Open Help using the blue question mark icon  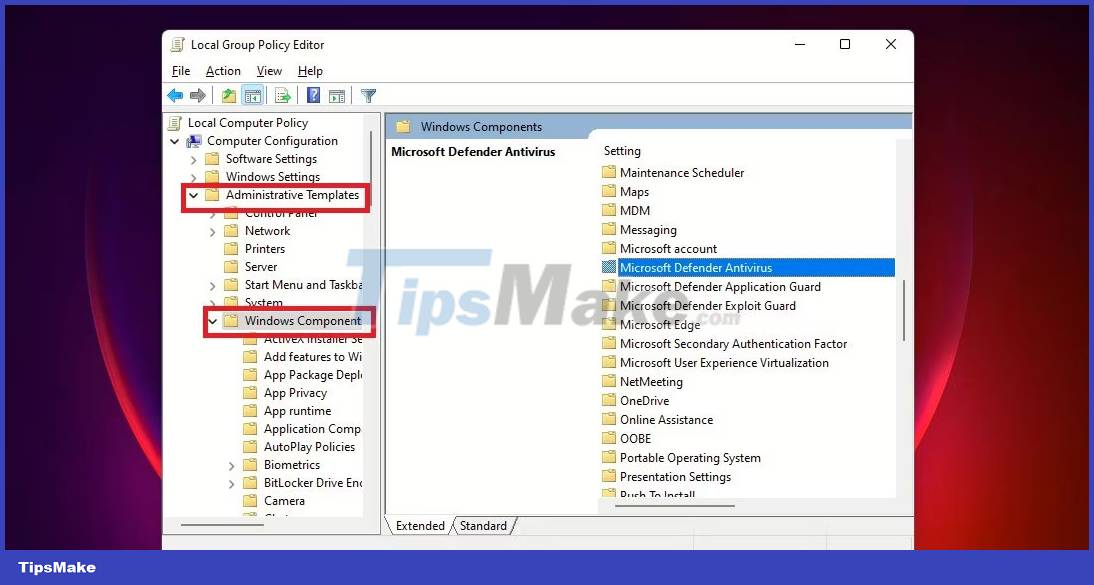coord(312,95)
